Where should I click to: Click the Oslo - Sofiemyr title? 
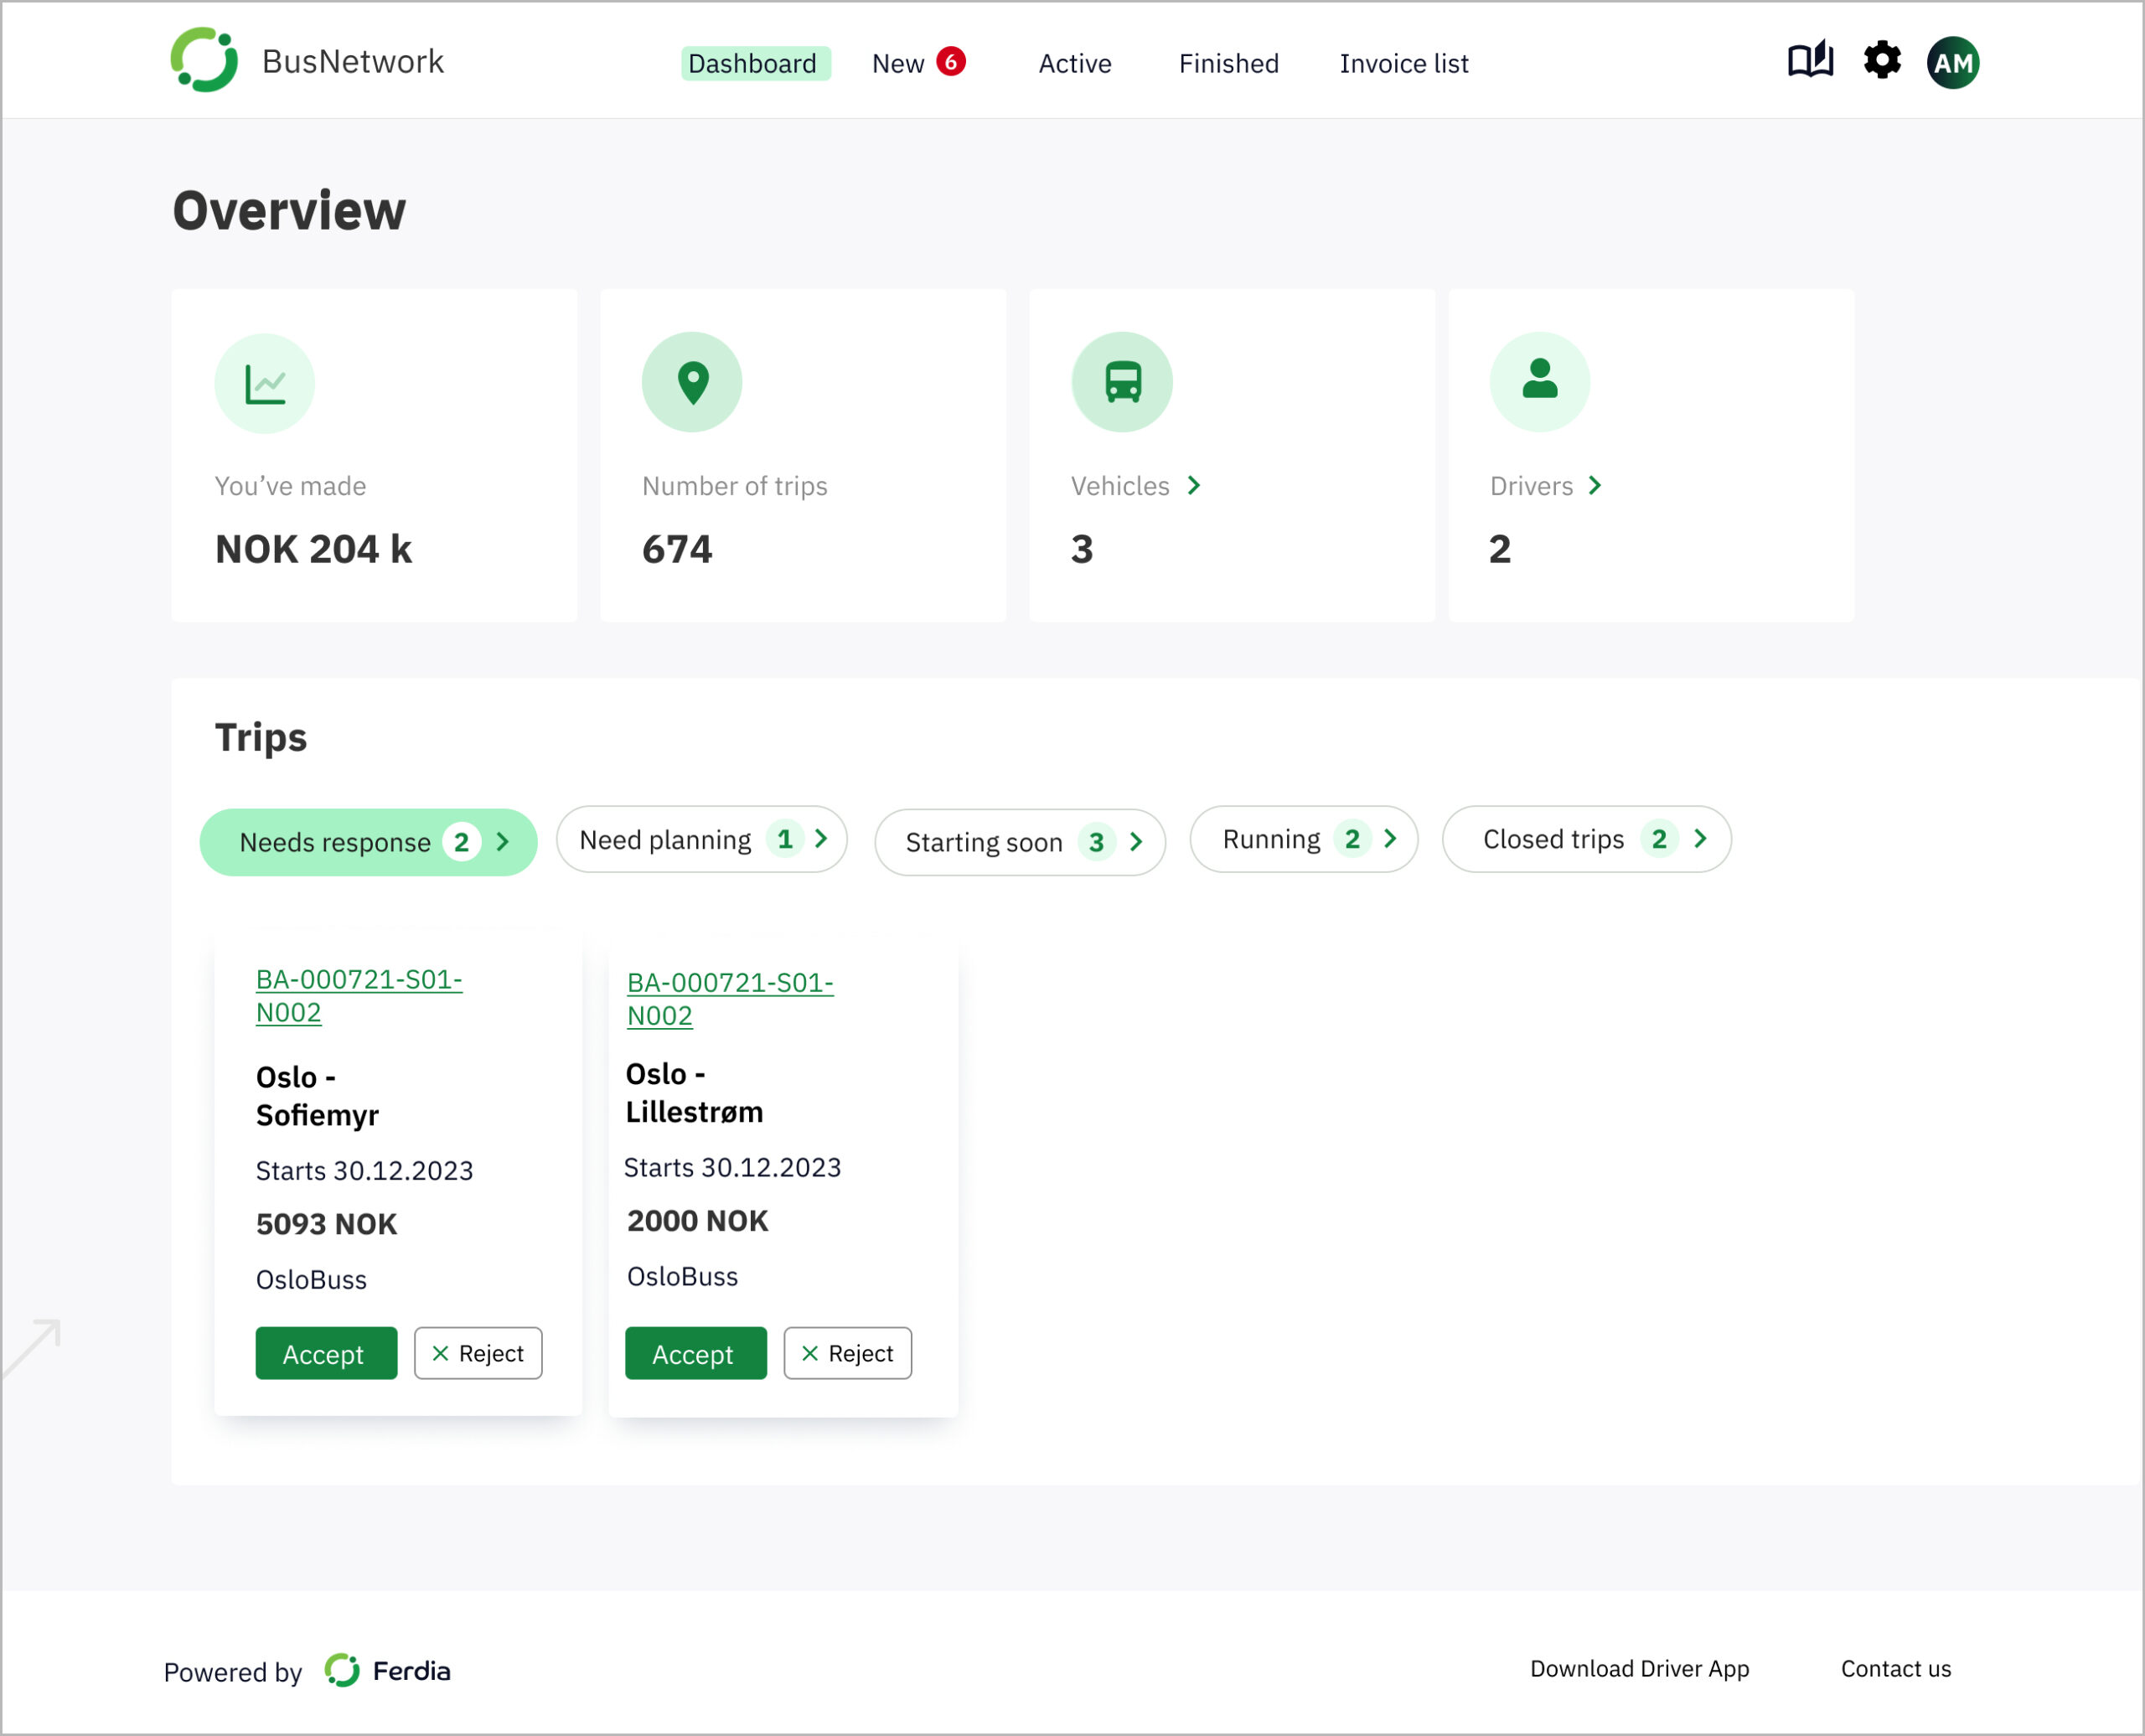pos(317,1096)
